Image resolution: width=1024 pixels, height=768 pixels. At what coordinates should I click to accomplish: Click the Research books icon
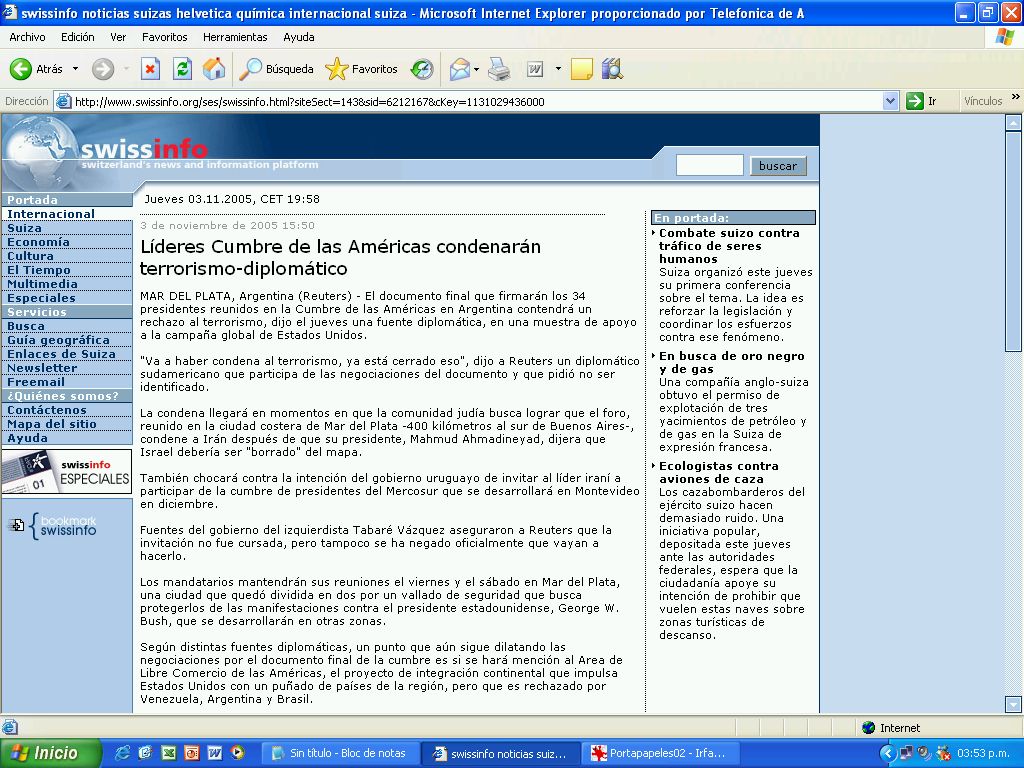point(612,69)
